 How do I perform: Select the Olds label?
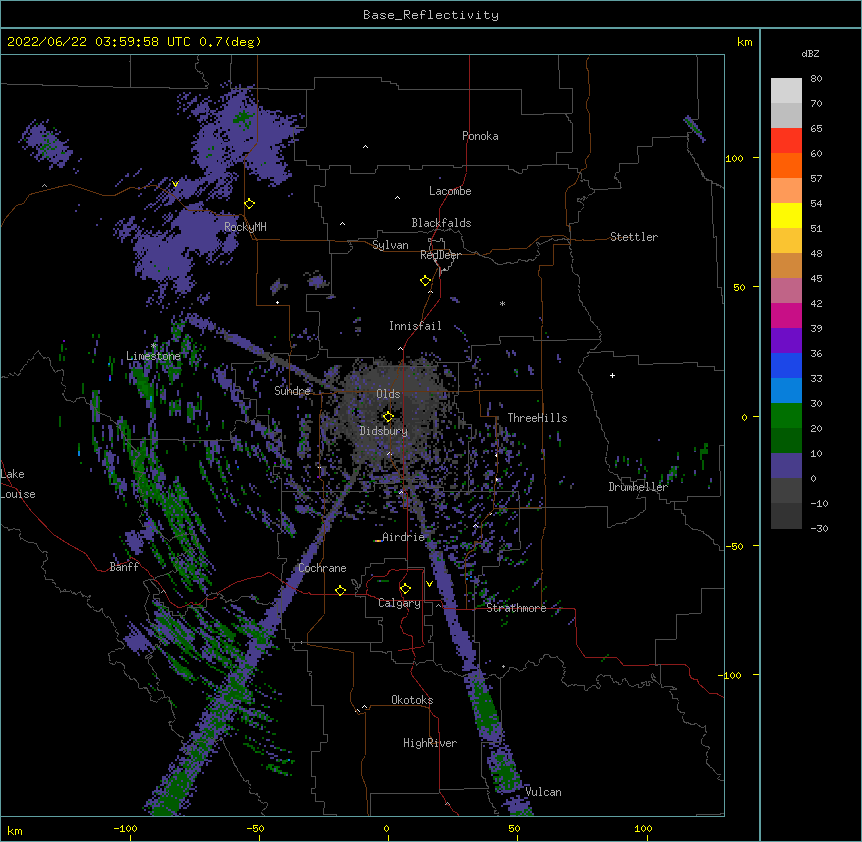pyautogui.click(x=388, y=394)
